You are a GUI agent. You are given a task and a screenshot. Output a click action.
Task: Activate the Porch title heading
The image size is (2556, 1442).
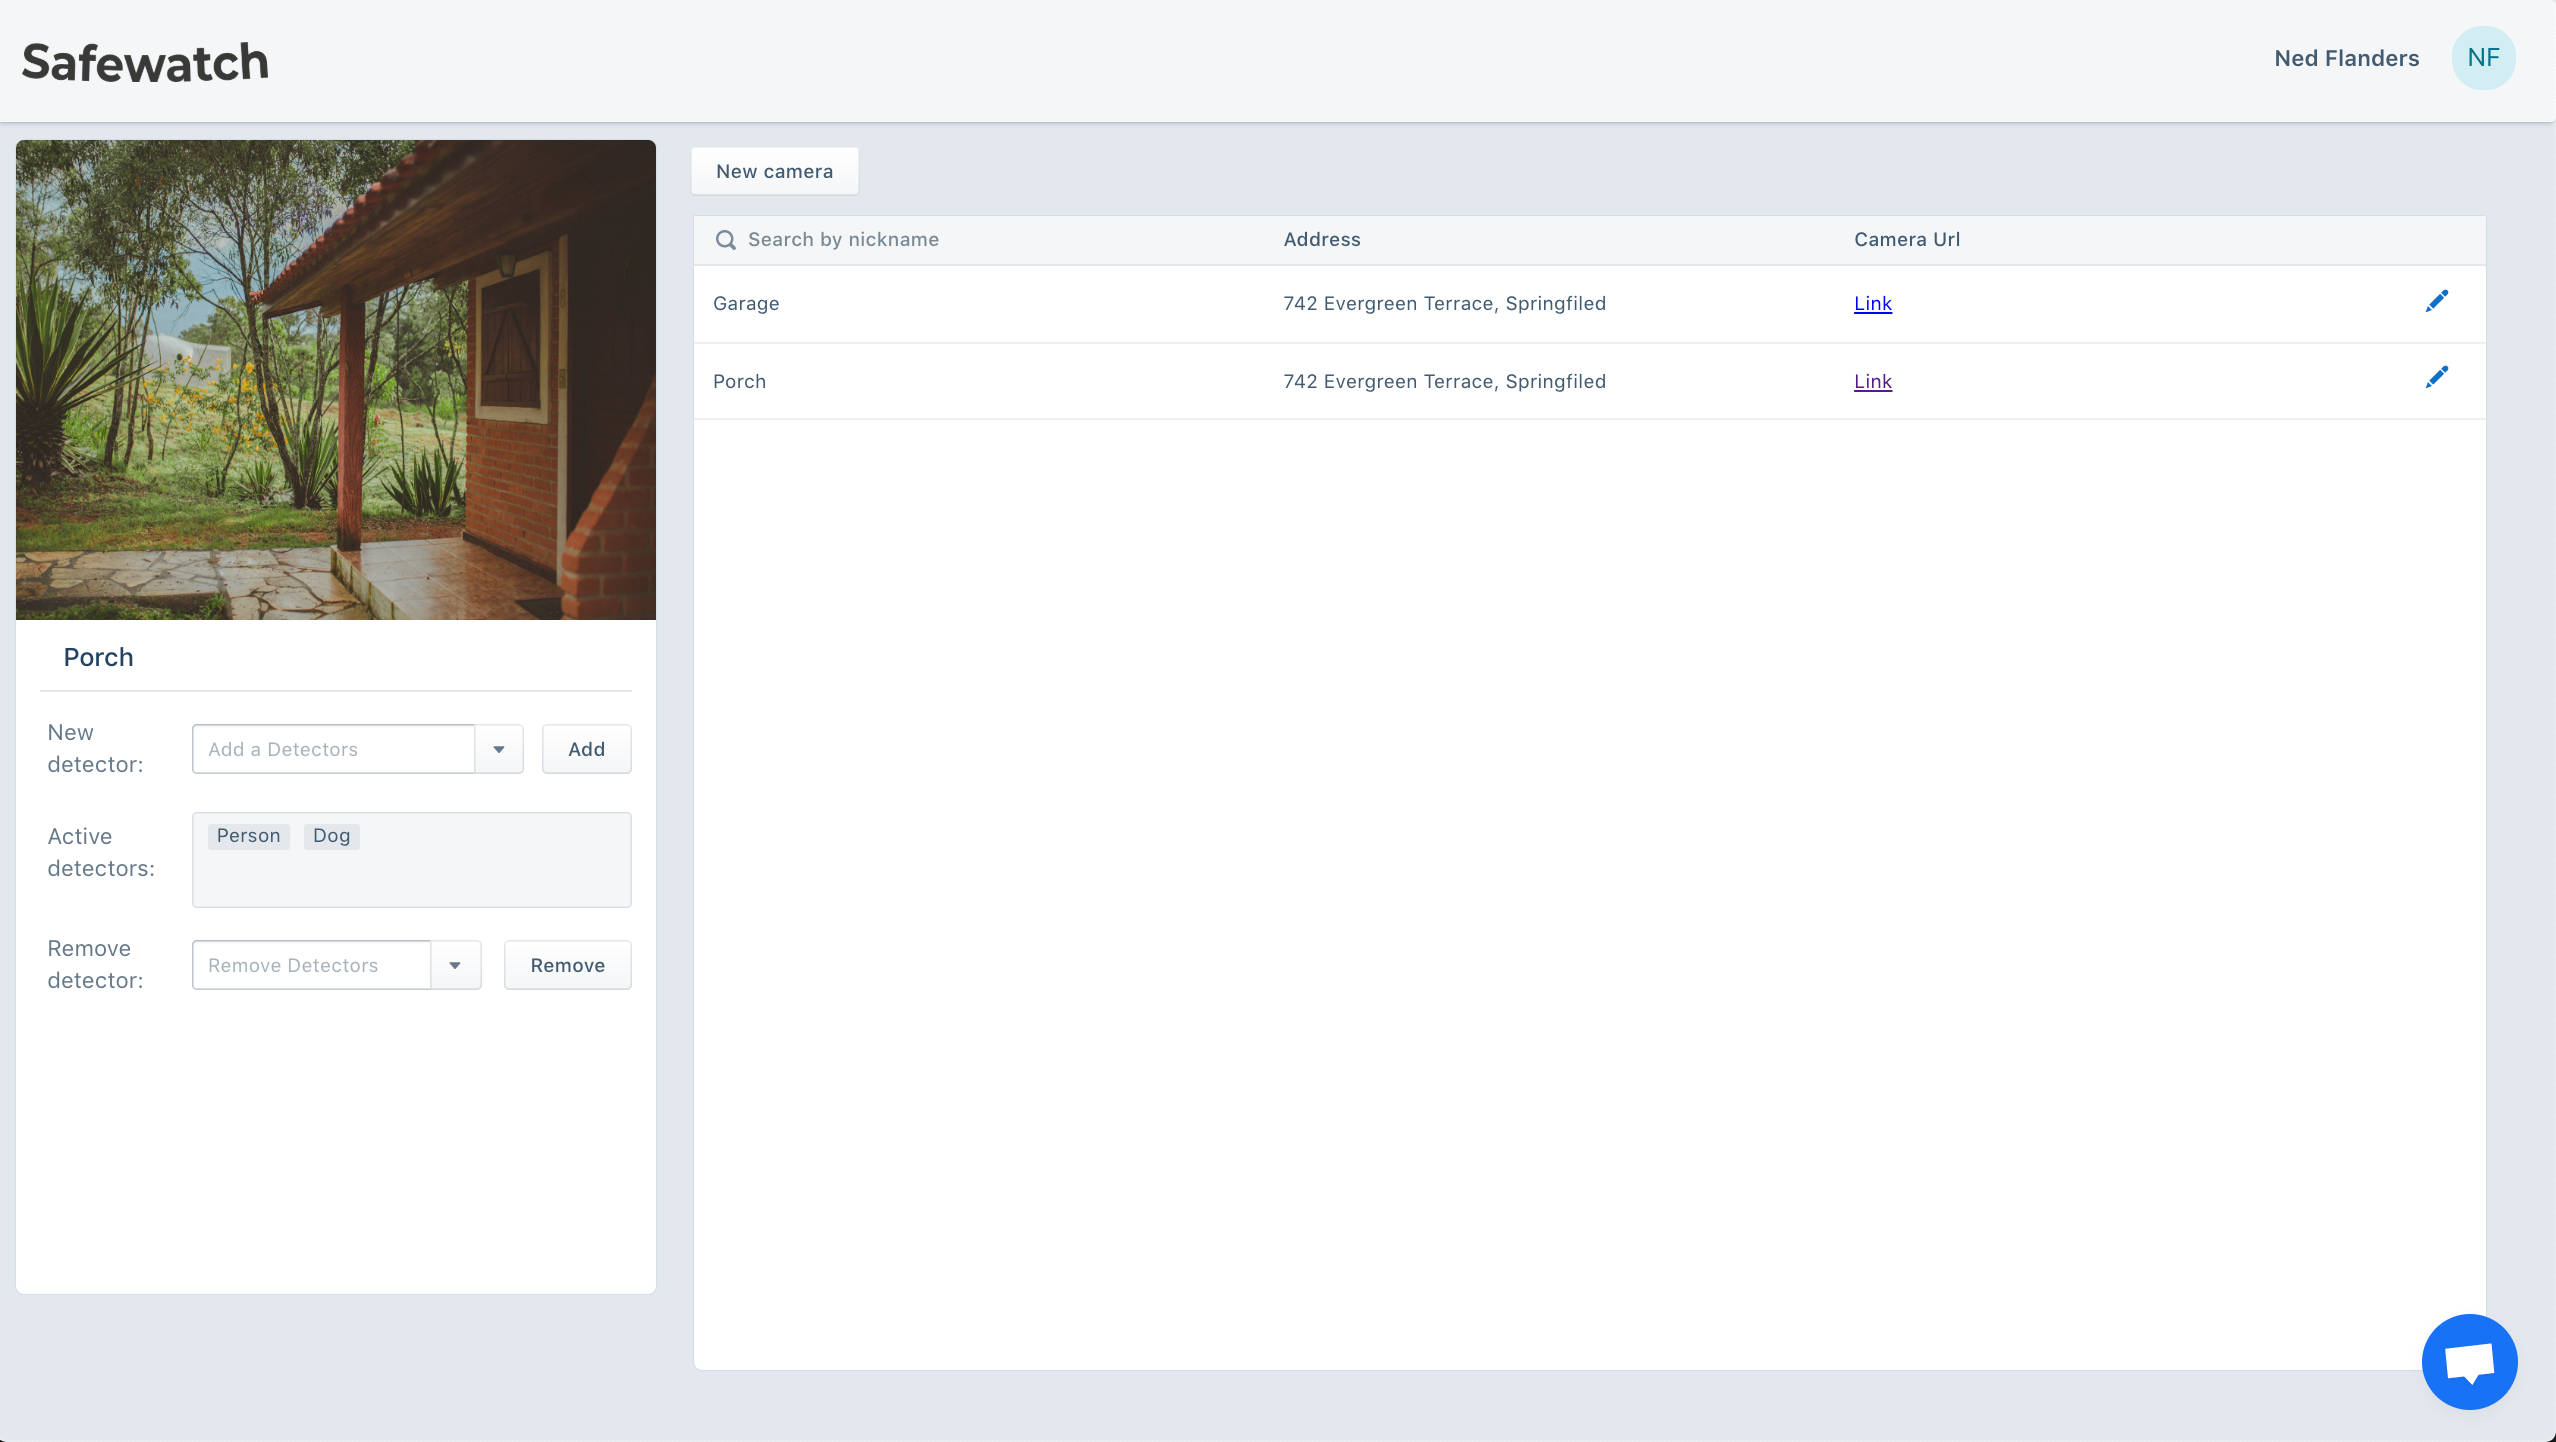click(x=98, y=657)
